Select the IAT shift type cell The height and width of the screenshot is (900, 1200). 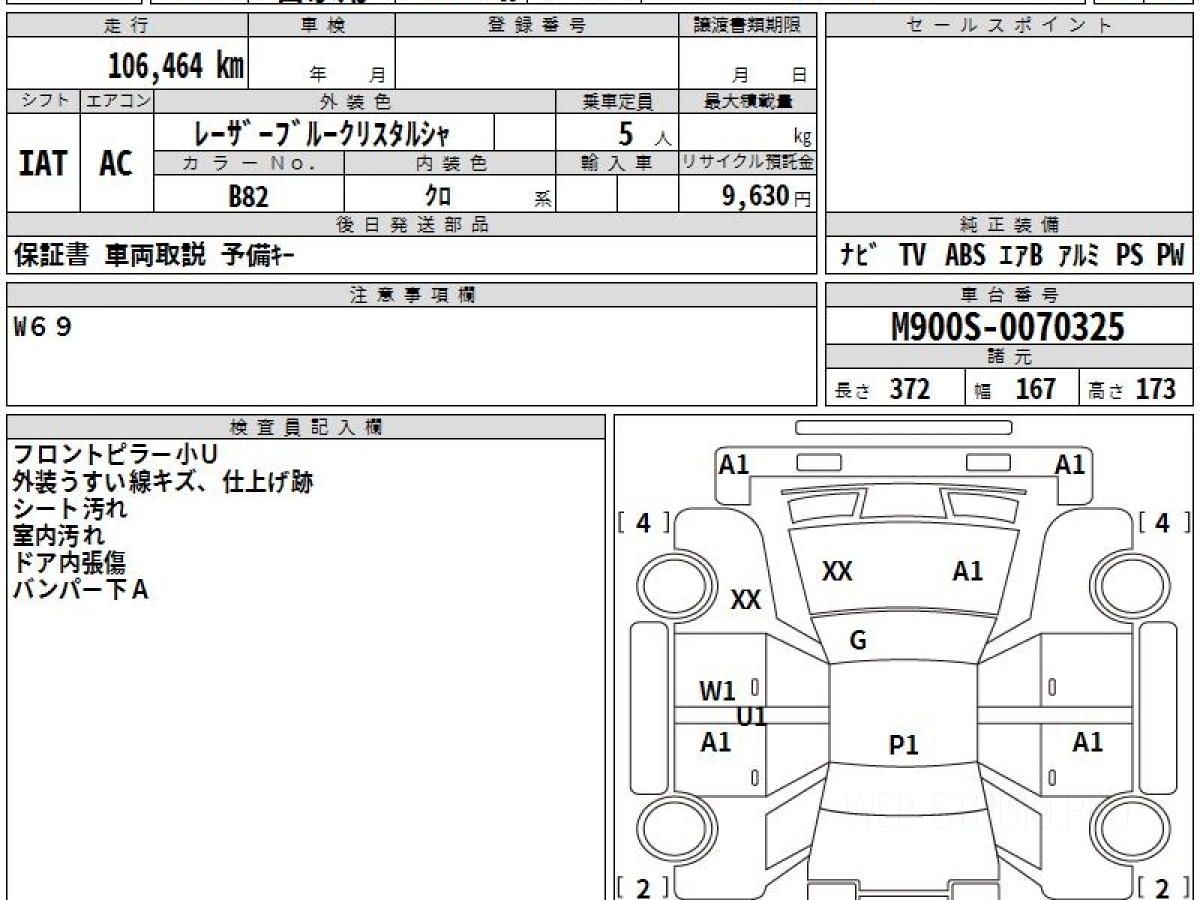click(x=43, y=163)
